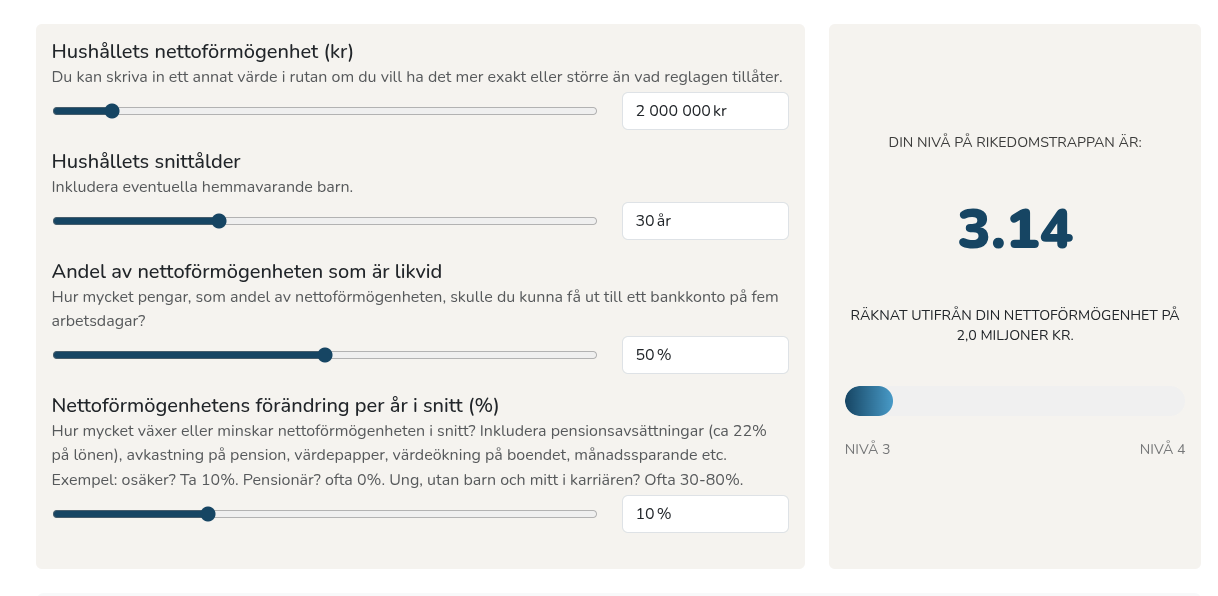1218x596 pixels.
Task: Click the "Hushållets snittålder" heading
Action: (146, 161)
